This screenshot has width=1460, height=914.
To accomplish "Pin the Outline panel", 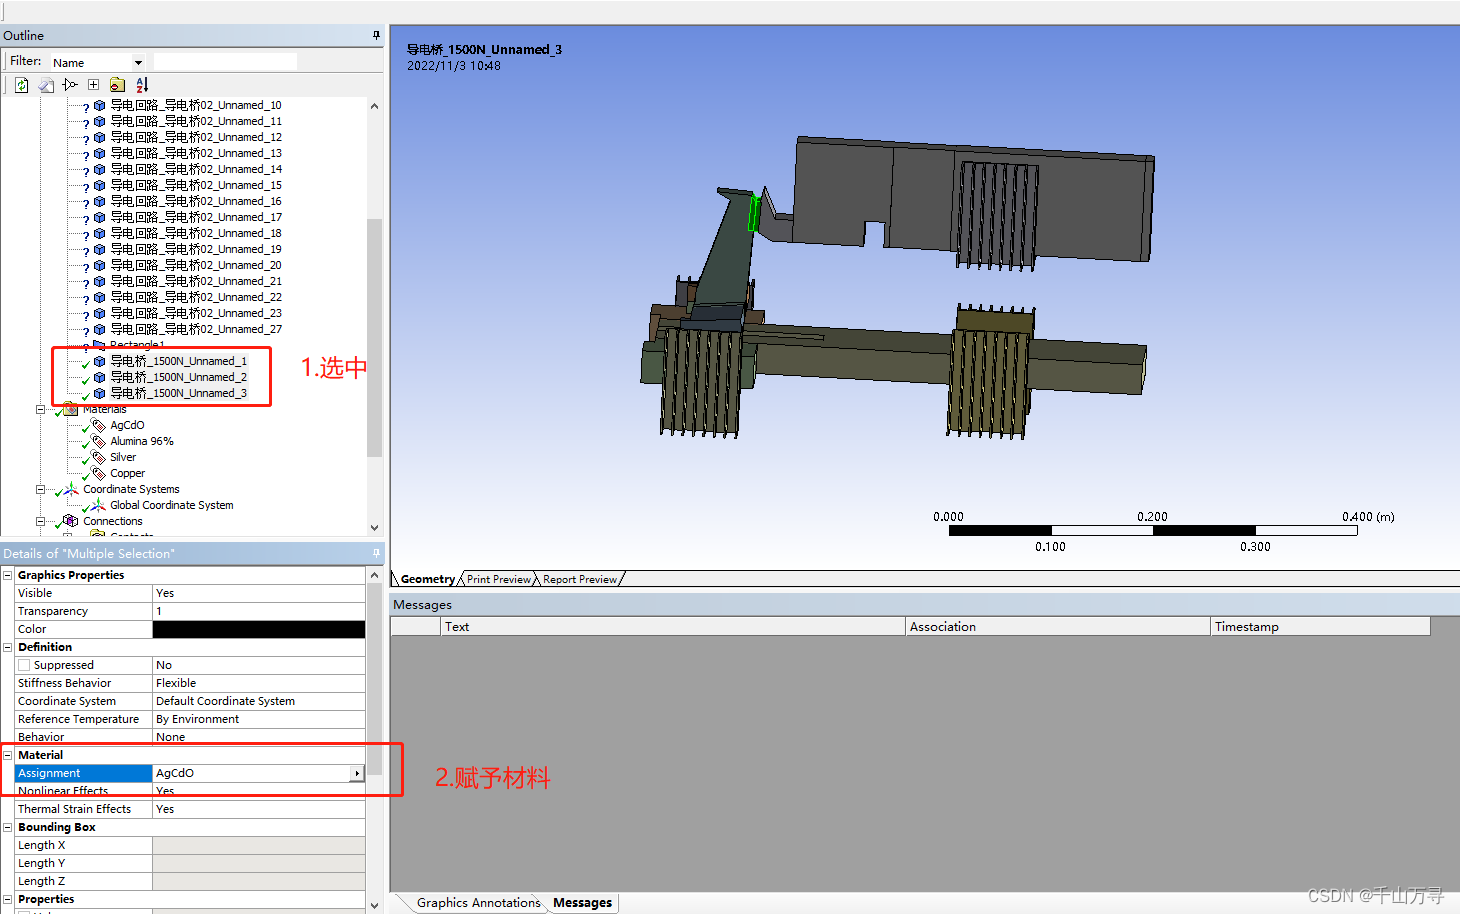I will 376,35.
